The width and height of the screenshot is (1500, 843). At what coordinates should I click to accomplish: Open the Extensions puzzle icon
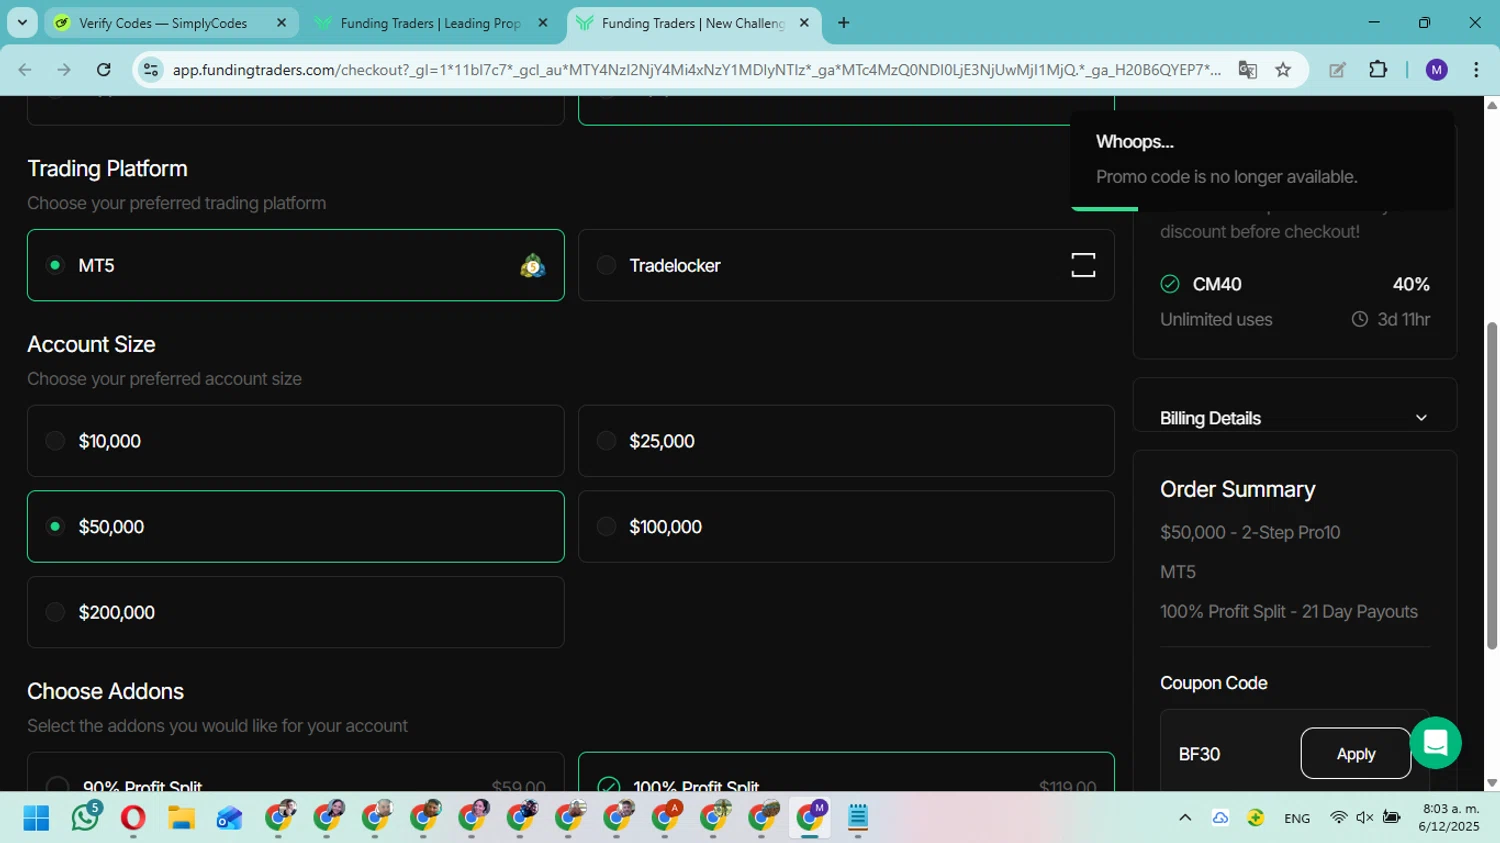pyautogui.click(x=1378, y=70)
